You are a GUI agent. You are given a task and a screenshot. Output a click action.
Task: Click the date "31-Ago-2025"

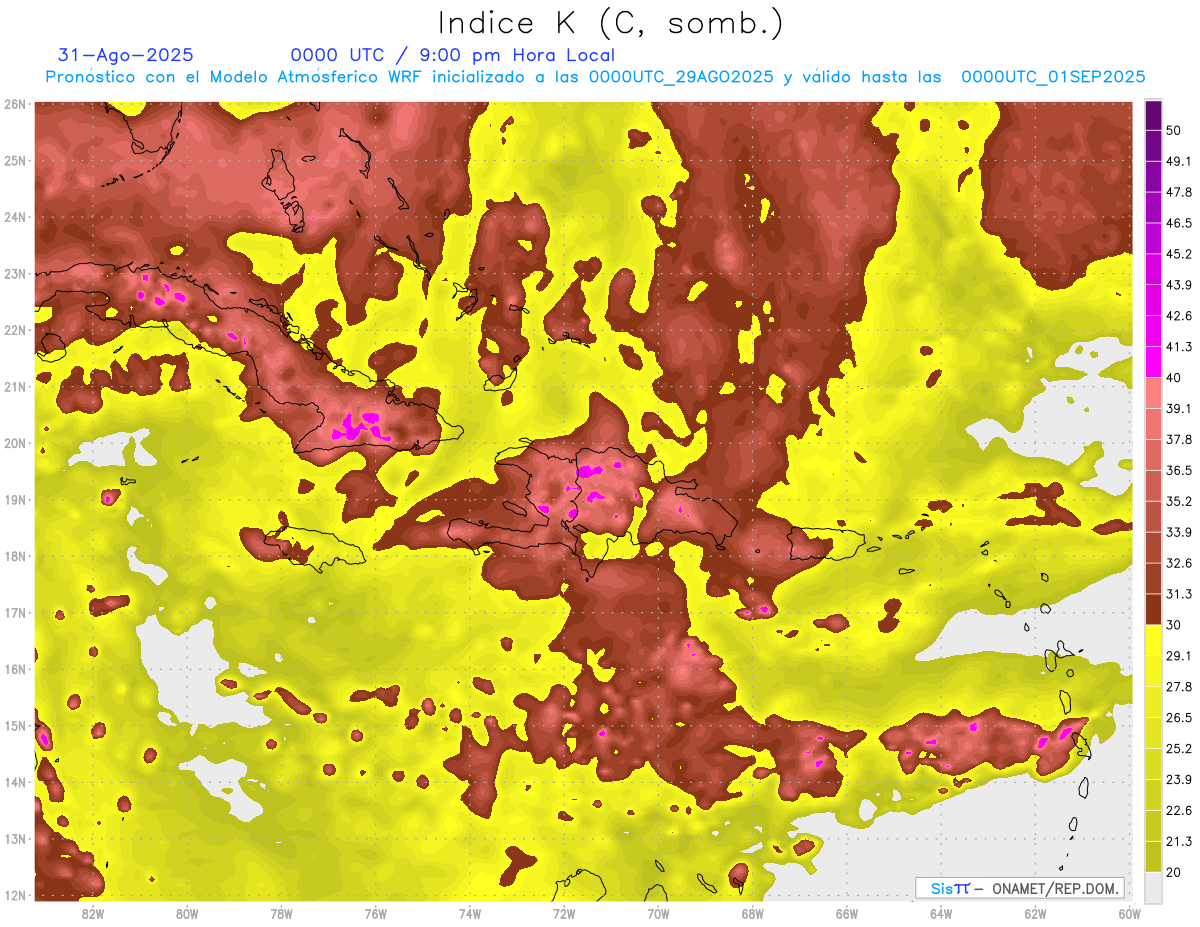pos(126,55)
